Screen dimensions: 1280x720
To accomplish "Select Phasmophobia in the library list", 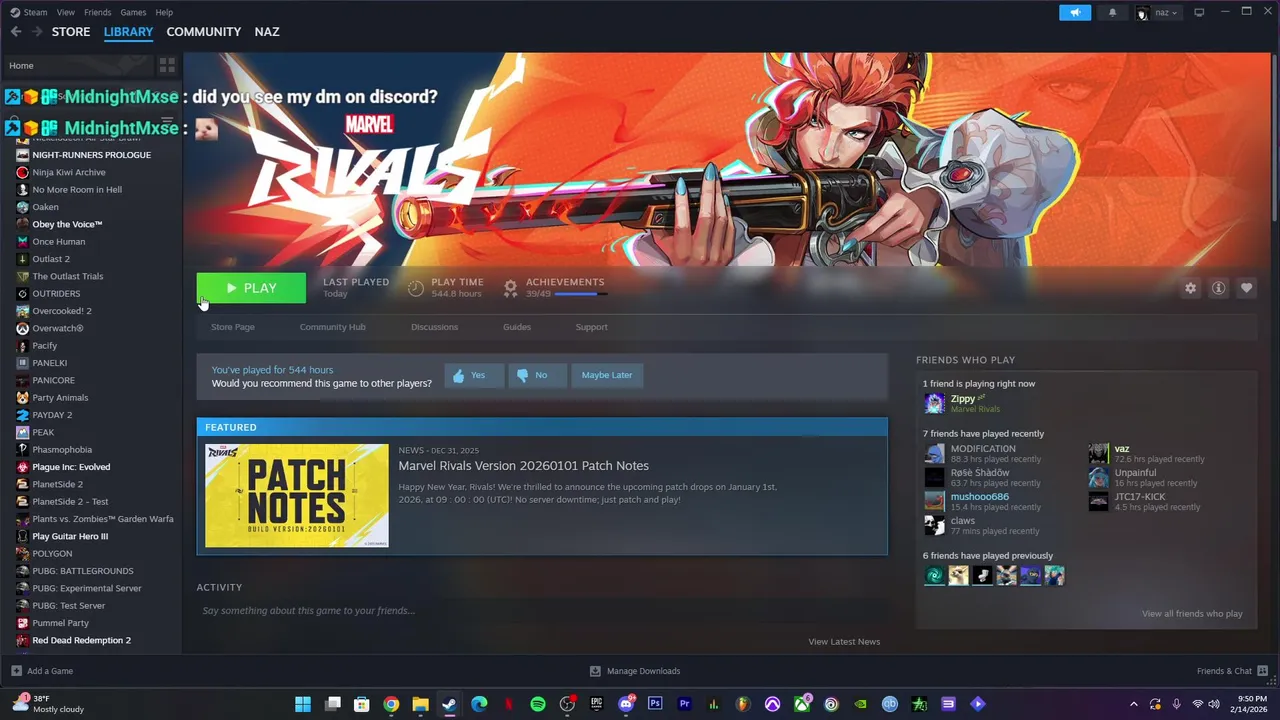I will (x=62, y=450).
